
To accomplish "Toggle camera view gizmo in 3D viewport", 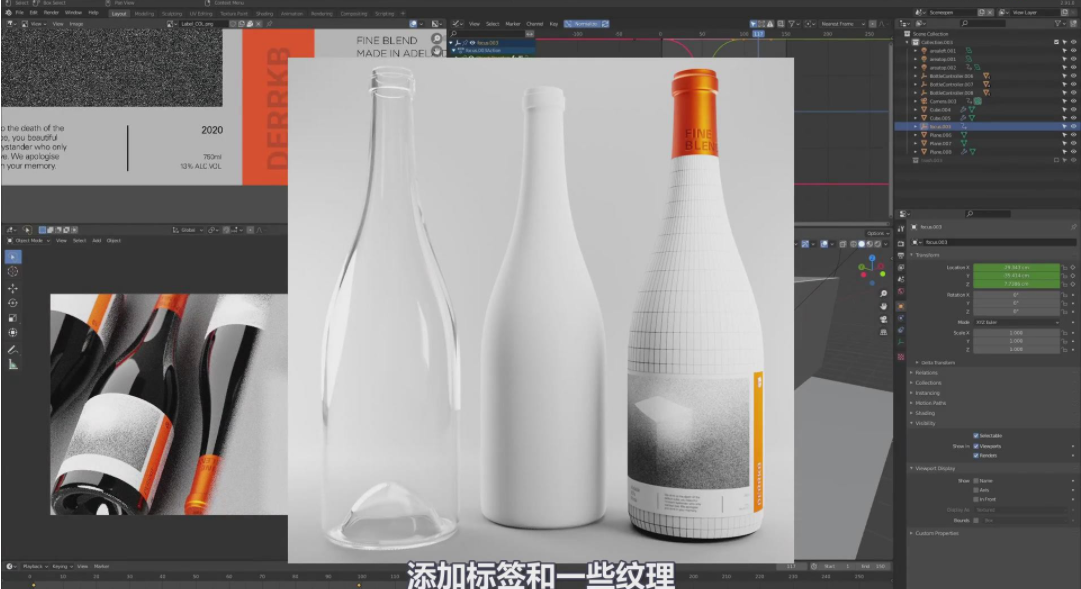I will pos(883,319).
